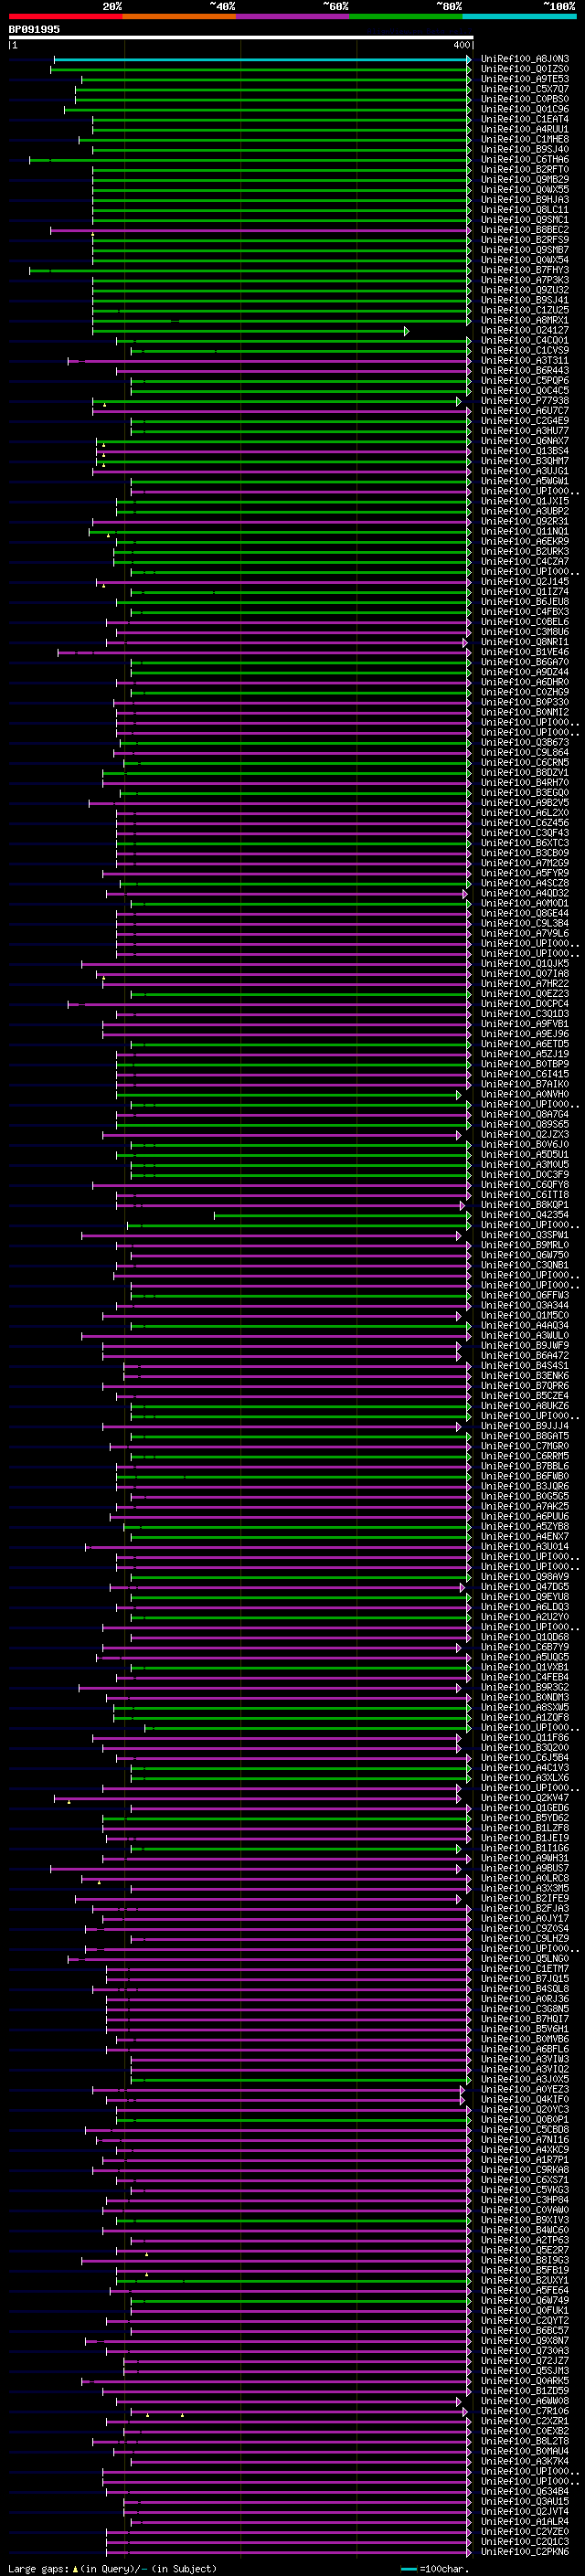Select the query ID BP091995
This screenshot has height=2576, width=585.
pos(34,30)
